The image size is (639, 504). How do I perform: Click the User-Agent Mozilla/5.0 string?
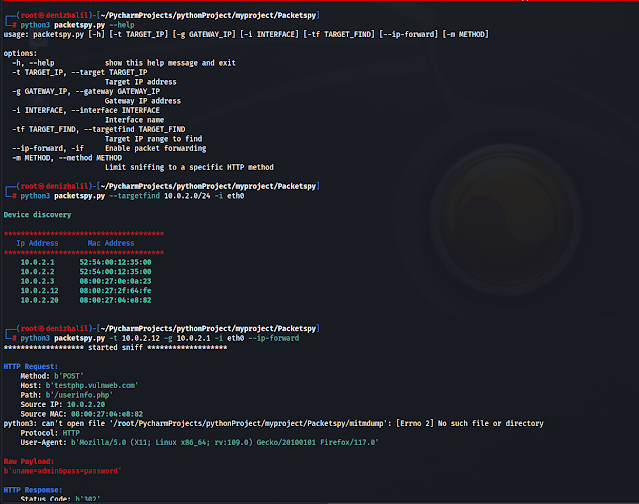[x=225, y=442]
